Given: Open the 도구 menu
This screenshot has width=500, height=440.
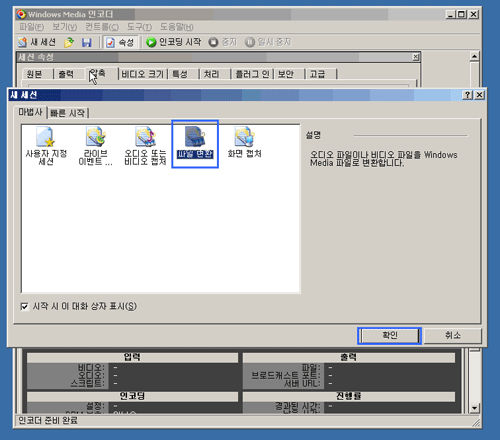Looking at the screenshot, I should (x=139, y=27).
